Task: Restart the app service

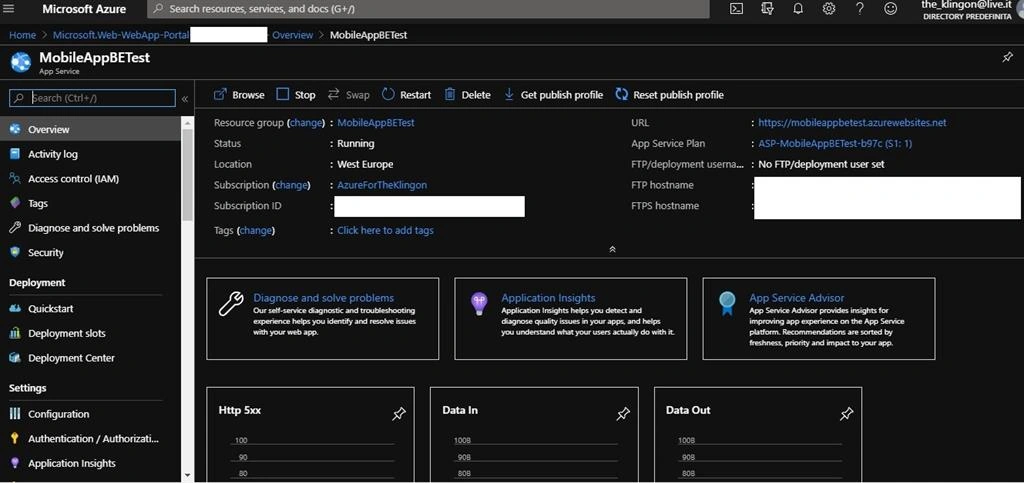Action: pos(406,95)
